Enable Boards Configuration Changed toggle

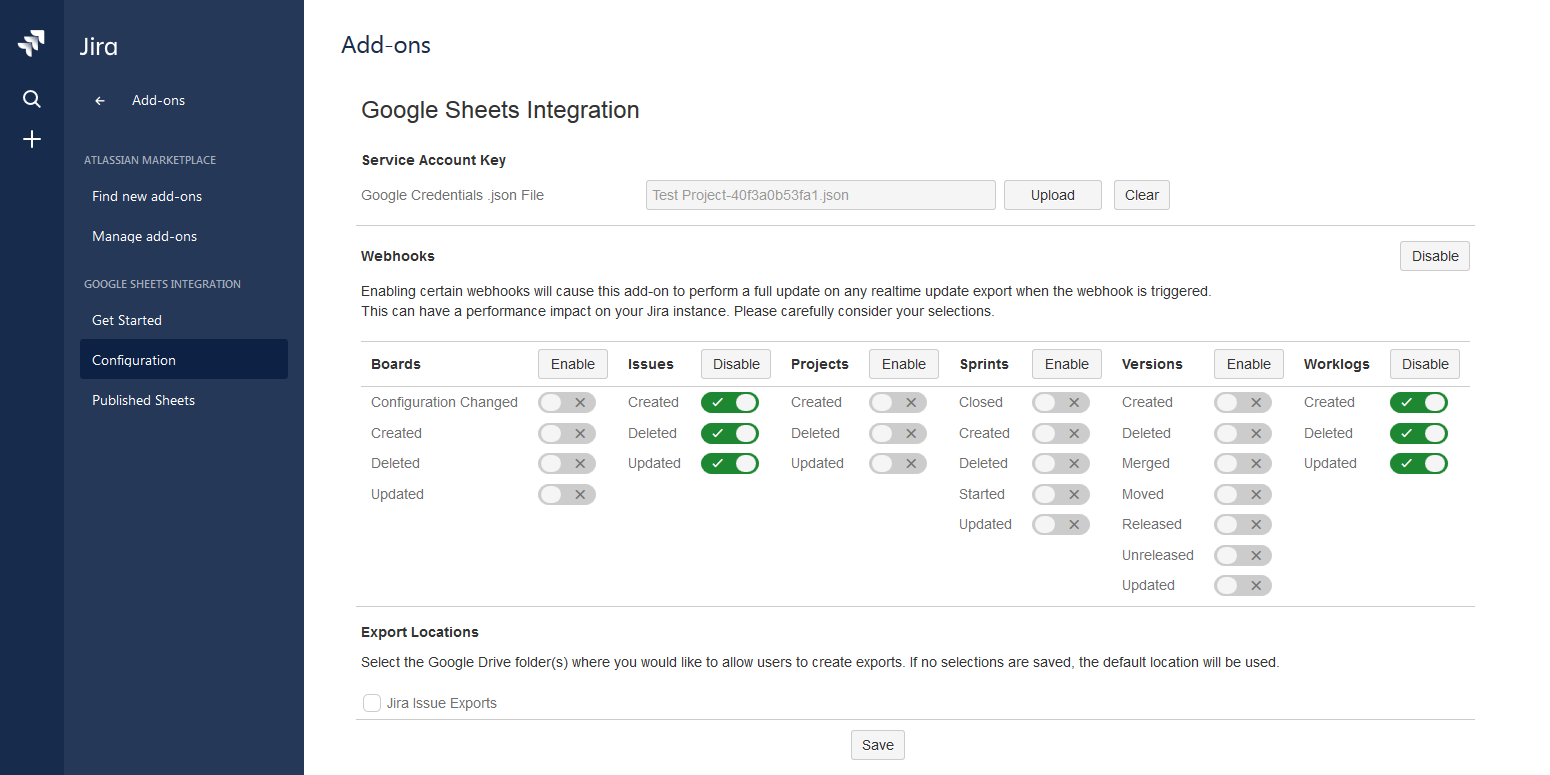tap(567, 403)
